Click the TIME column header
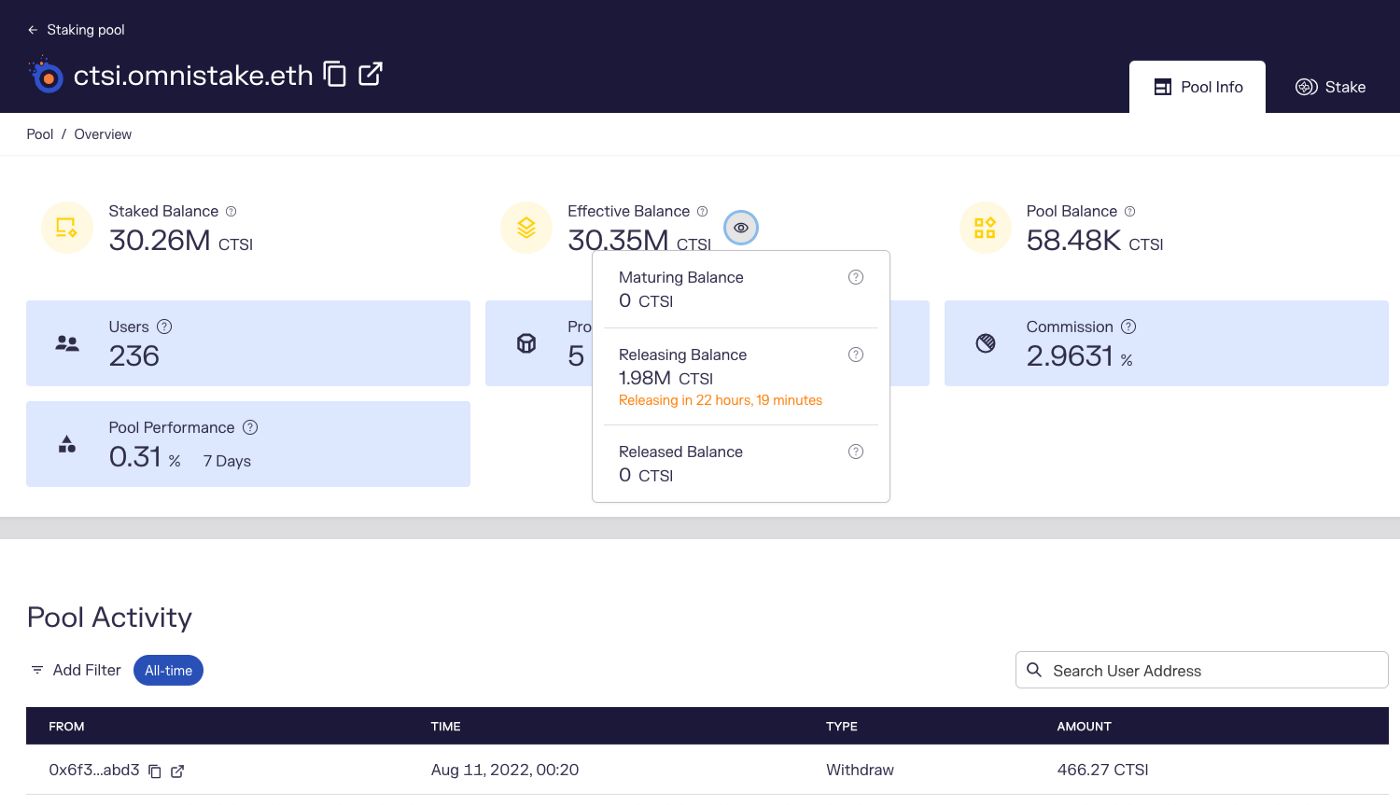The image size is (1400, 805). tap(446, 726)
